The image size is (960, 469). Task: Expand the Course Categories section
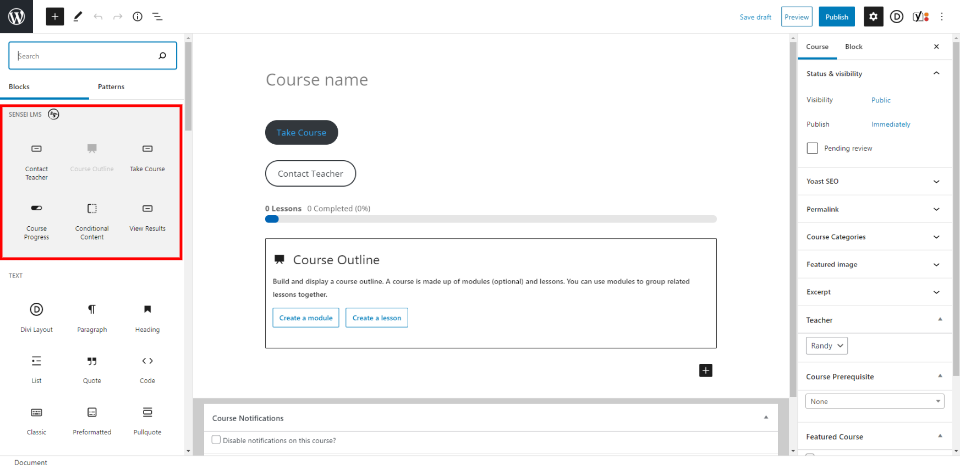pyautogui.click(x=874, y=237)
